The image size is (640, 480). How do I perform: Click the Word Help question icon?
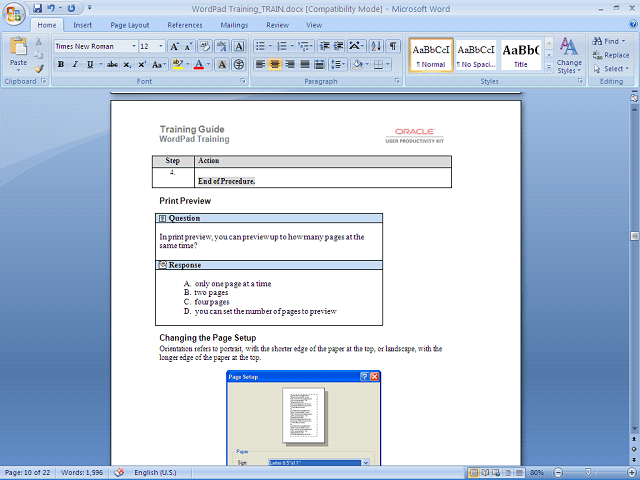point(633,24)
